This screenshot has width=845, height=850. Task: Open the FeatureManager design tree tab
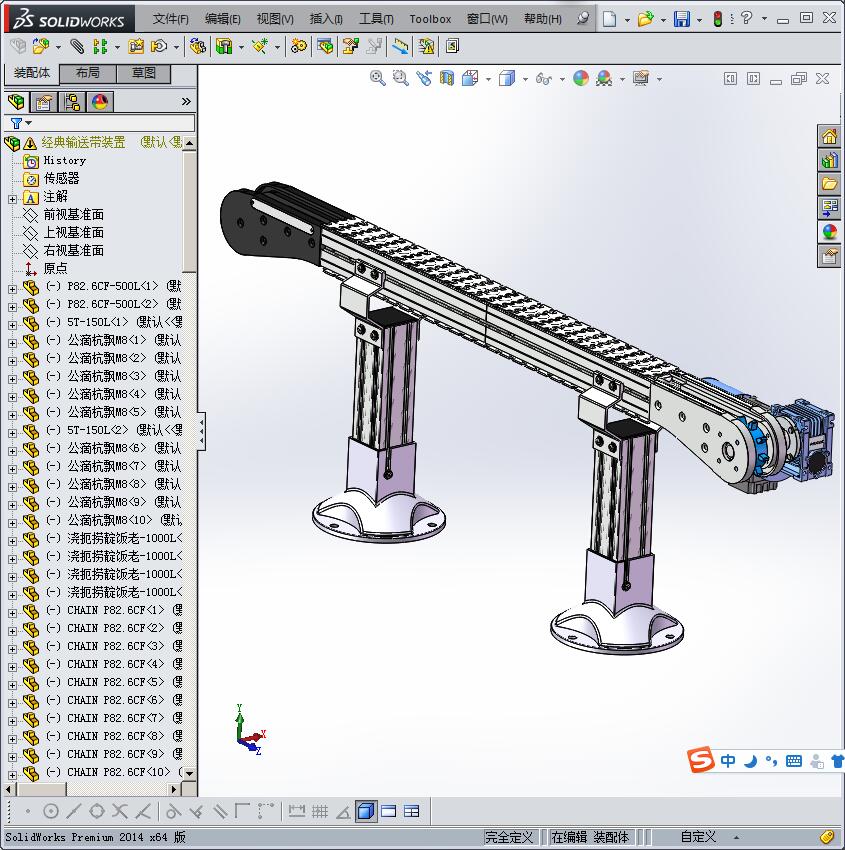pyautogui.click(x=16, y=102)
